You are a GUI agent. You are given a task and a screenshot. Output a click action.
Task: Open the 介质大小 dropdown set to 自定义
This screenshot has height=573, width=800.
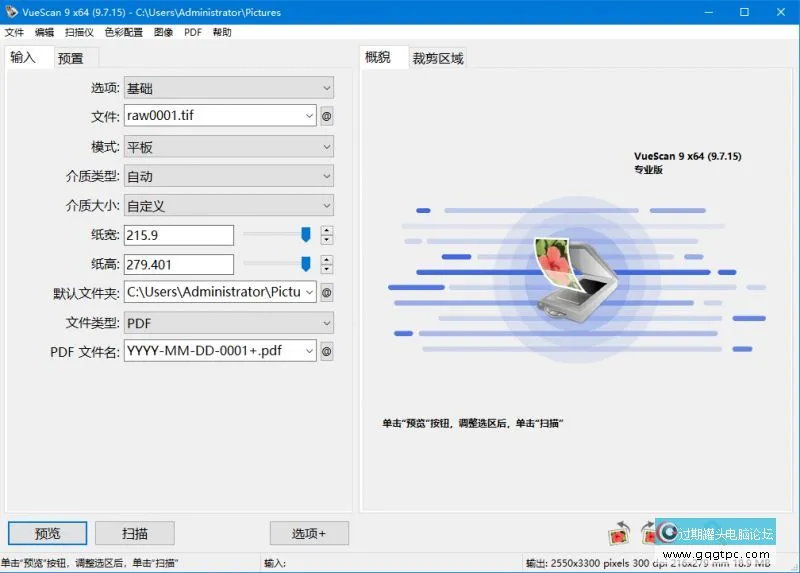[229, 206]
